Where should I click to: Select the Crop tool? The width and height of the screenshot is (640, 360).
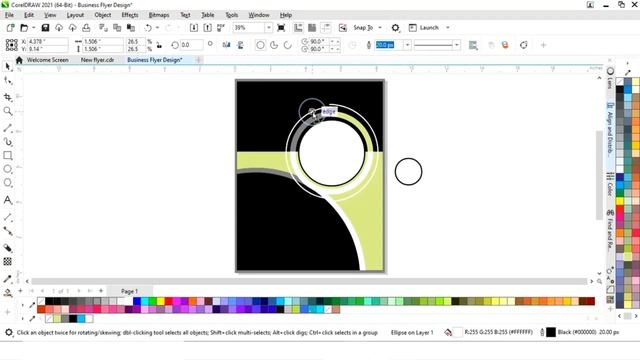(x=7, y=97)
